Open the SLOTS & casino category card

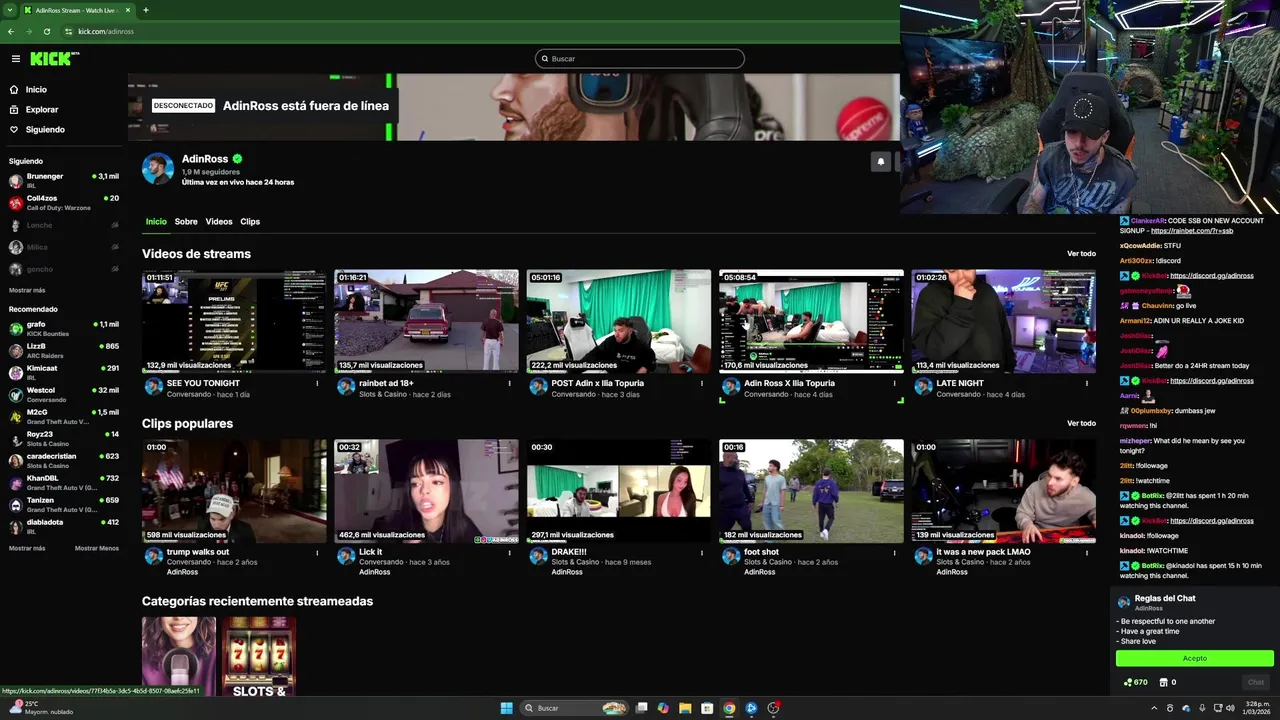point(259,656)
